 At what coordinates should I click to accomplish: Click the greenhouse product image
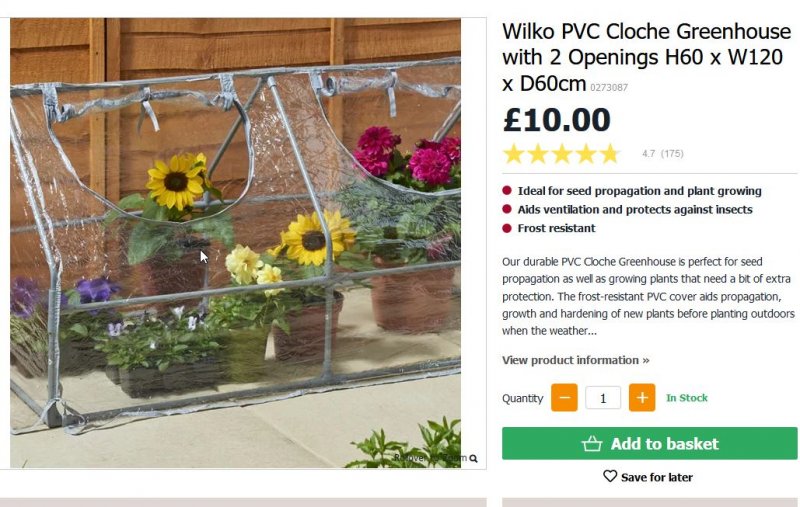(x=235, y=243)
